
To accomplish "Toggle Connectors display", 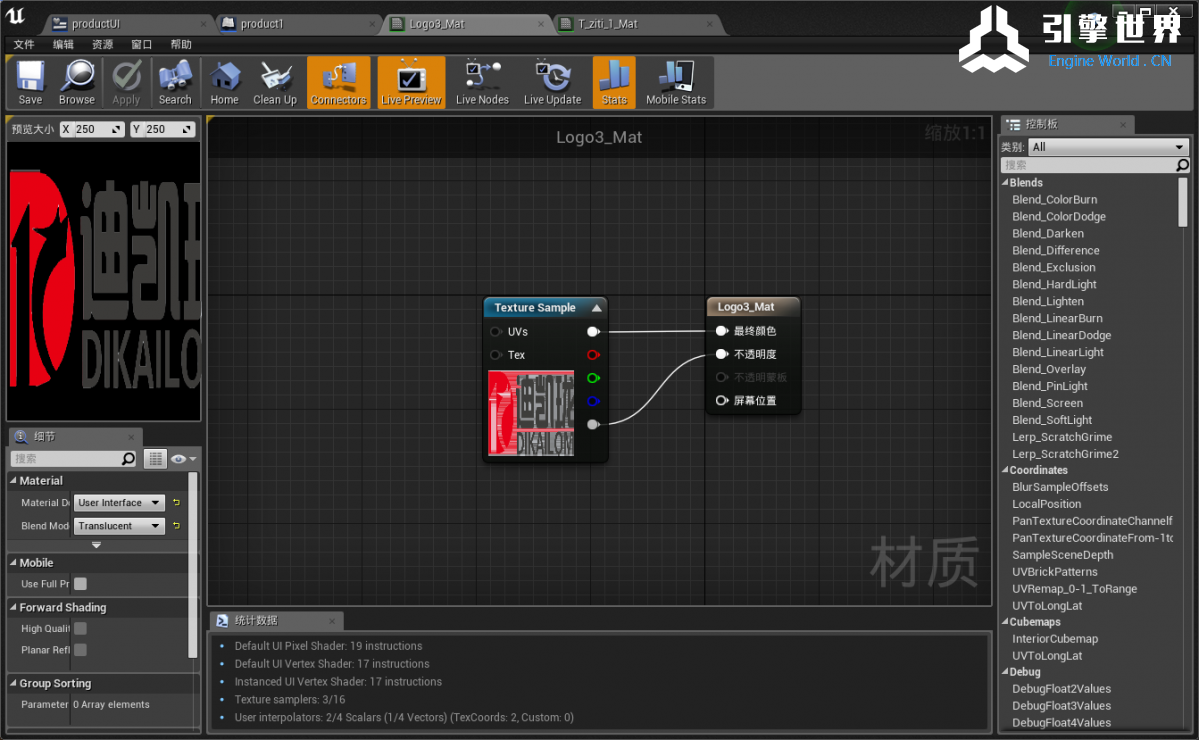I will click(x=338, y=83).
